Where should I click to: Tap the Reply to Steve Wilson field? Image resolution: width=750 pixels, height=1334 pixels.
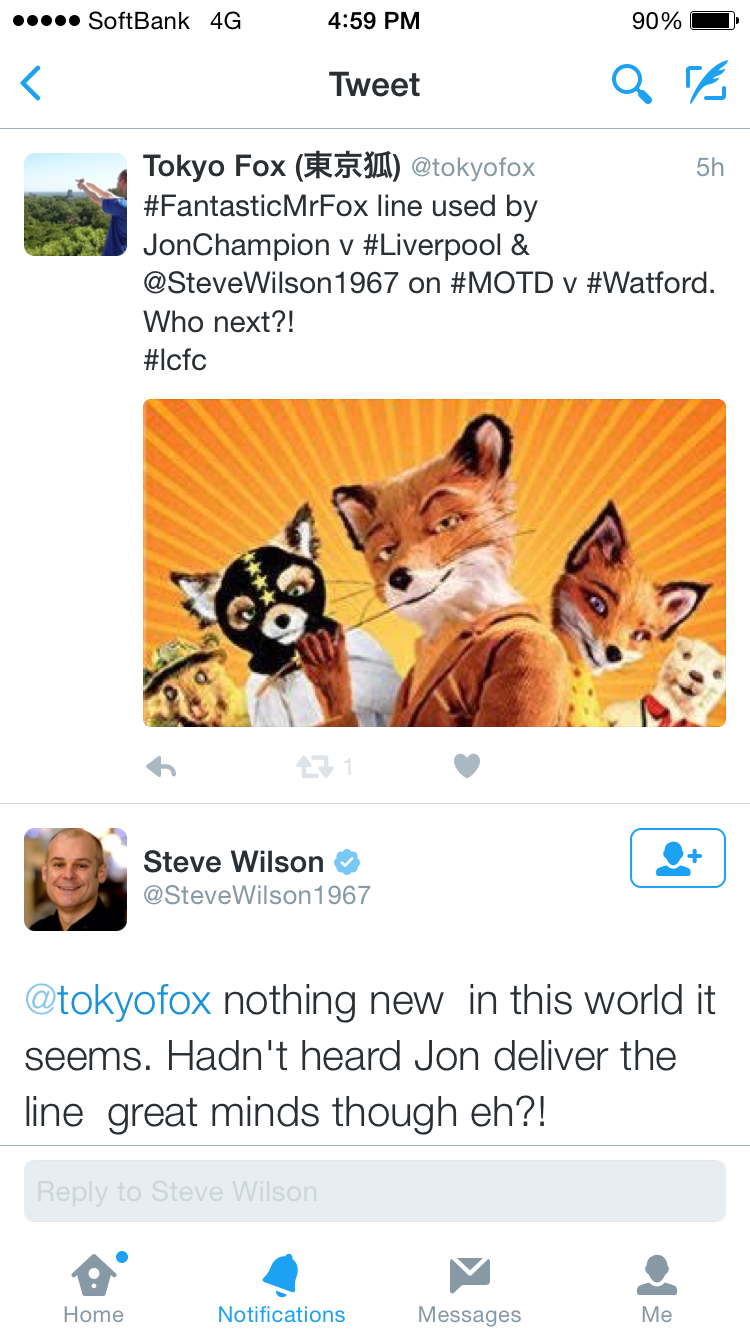375,1191
